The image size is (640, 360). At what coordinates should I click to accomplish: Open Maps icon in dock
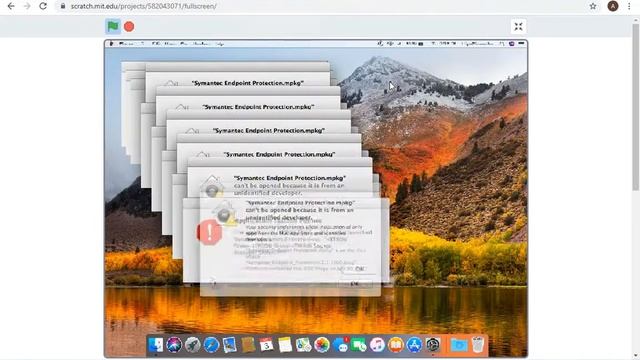303,345
